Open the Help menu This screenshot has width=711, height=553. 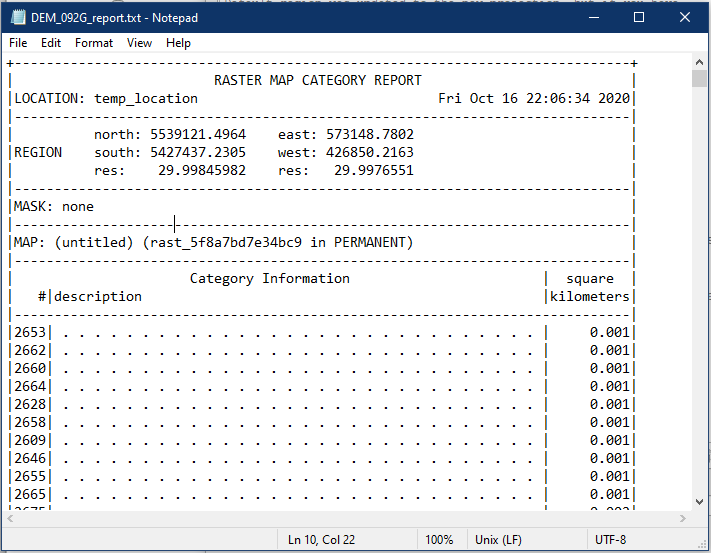[x=179, y=43]
